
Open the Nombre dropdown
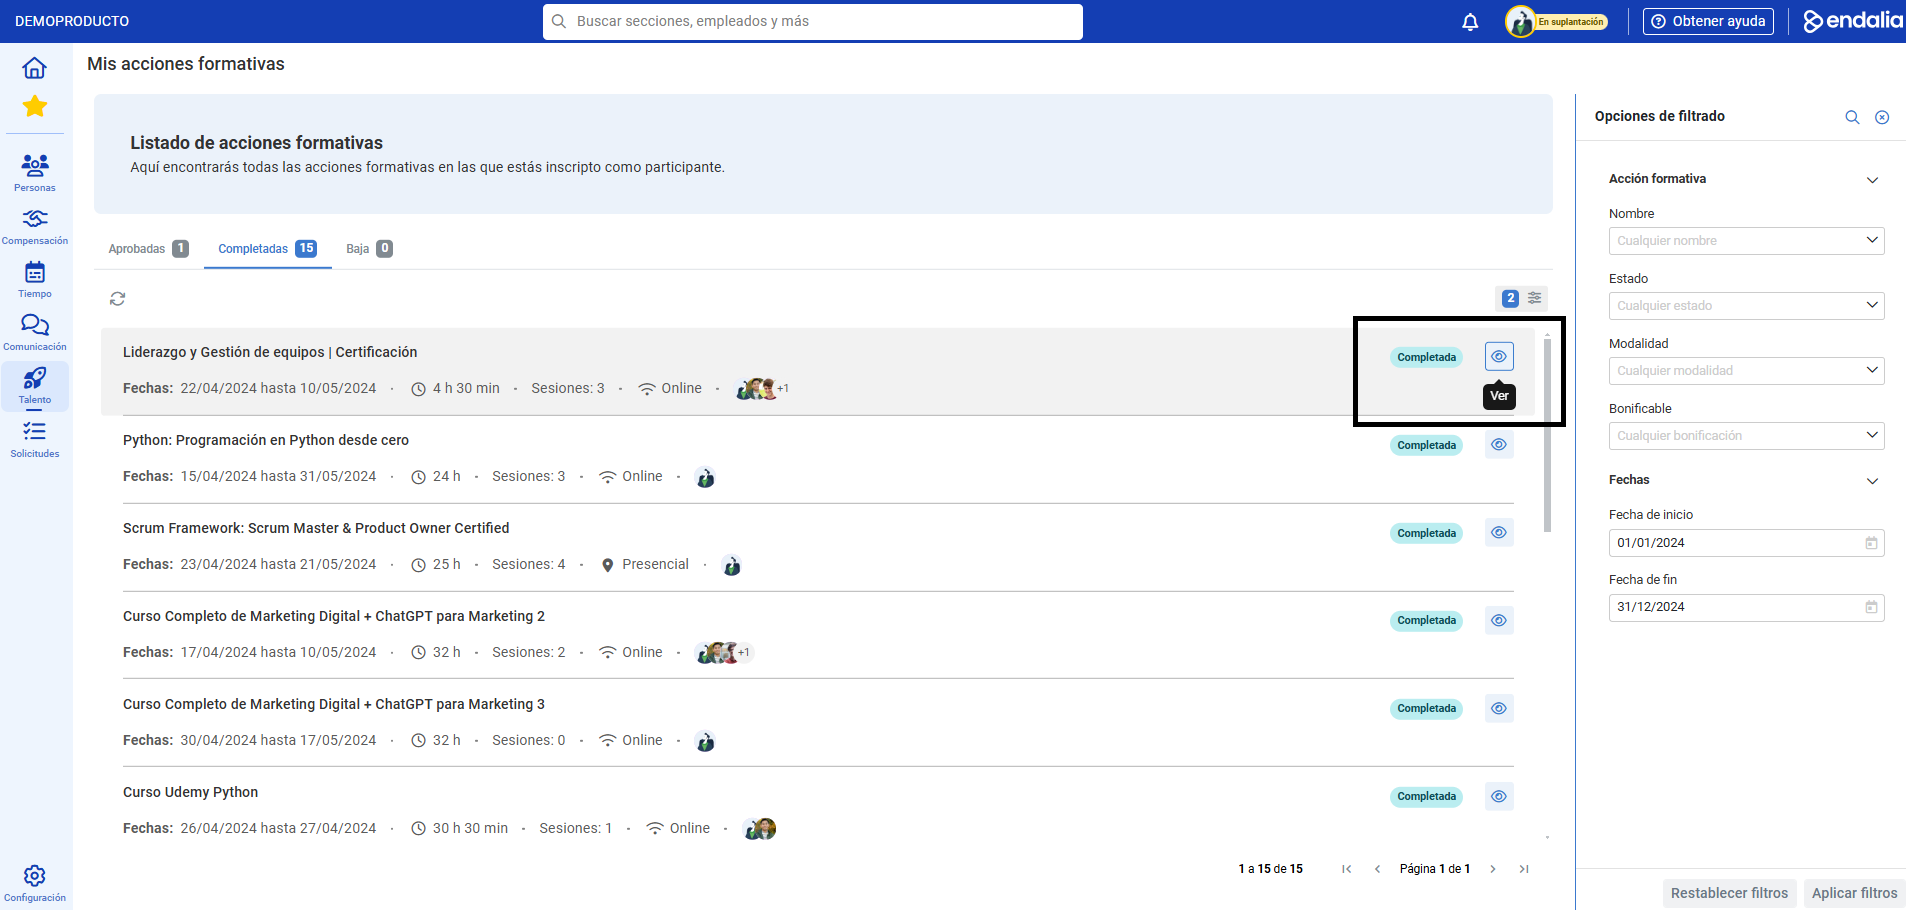1746,241
